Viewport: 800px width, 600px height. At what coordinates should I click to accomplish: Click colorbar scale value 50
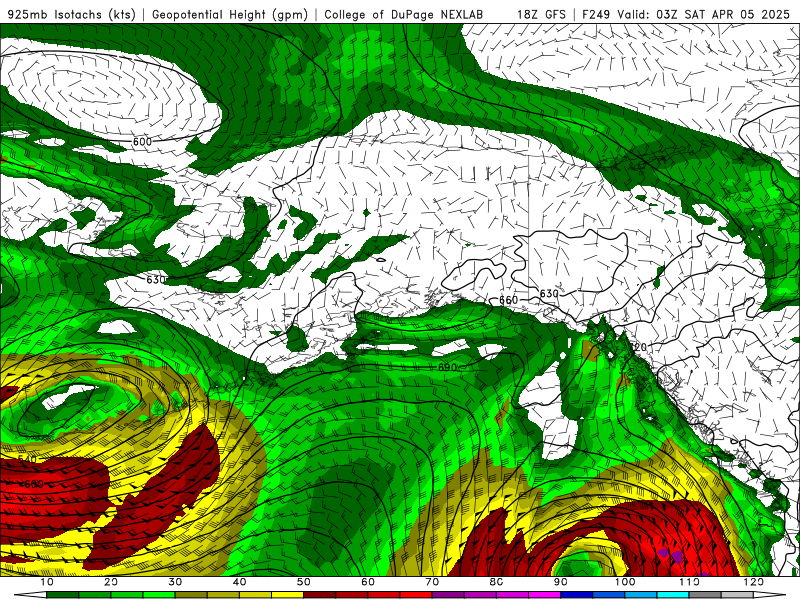304,582
